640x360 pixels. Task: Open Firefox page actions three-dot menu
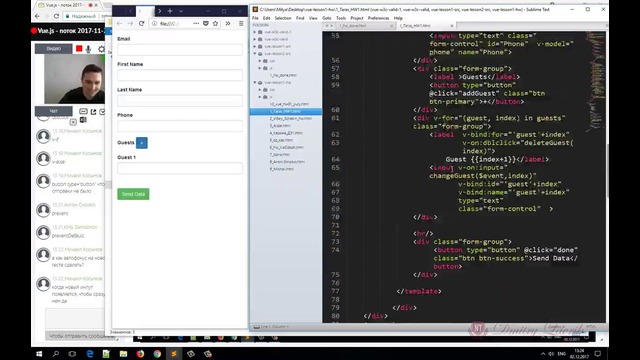(196, 23)
